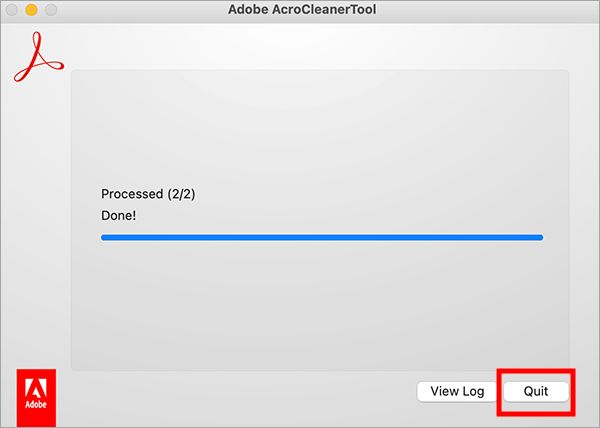Click the word "Processed" in the status line
Viewport: 600px width, 428px height.
(132, 194)
